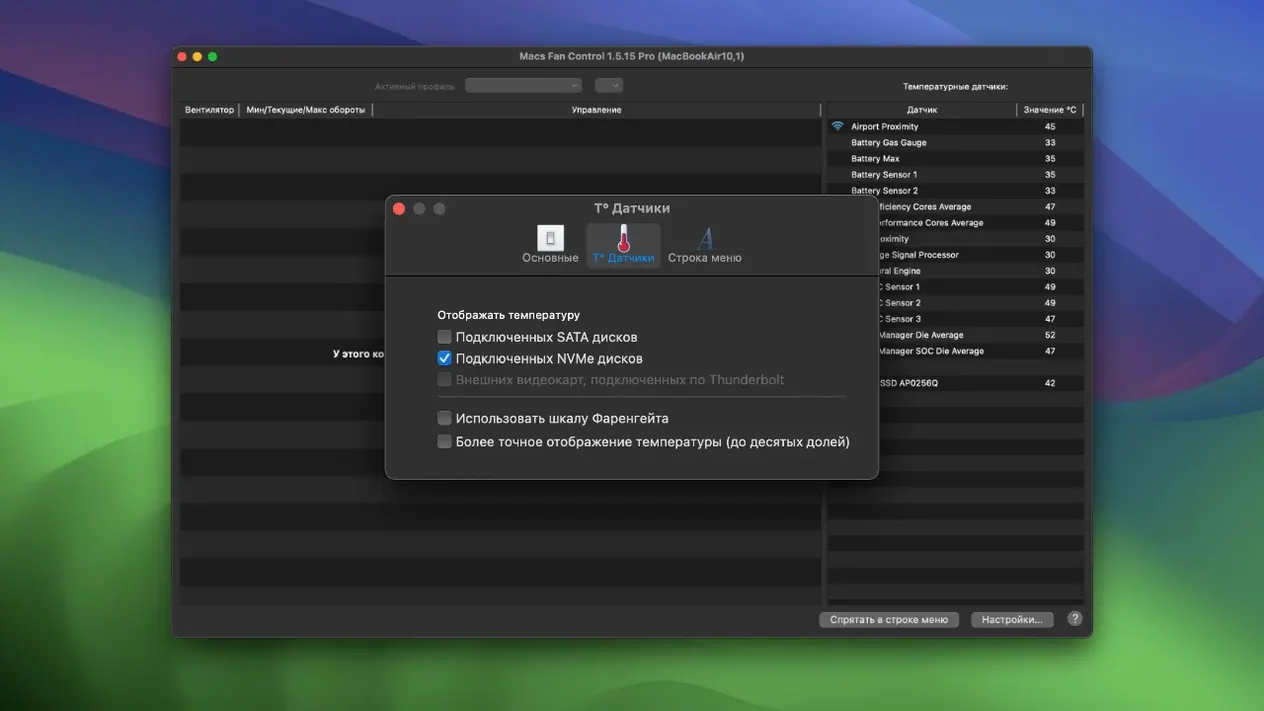
Task: Click the Airport Proximity value 45
Action: point(1050,127)
